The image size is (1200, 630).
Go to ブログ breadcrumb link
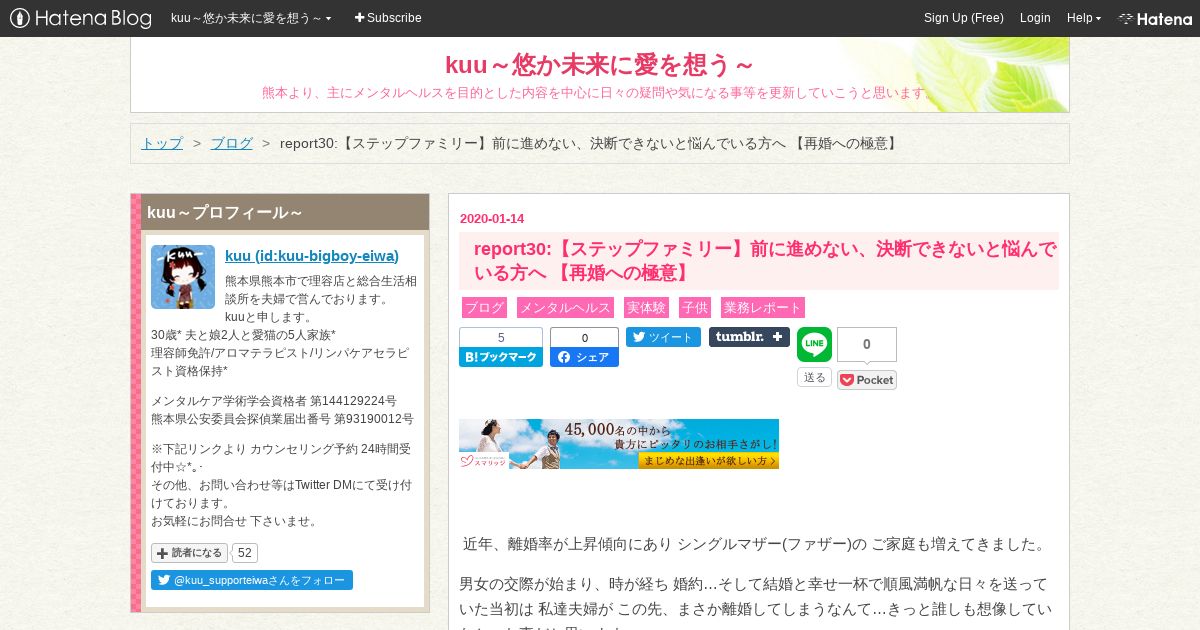(x=231, y=143)
